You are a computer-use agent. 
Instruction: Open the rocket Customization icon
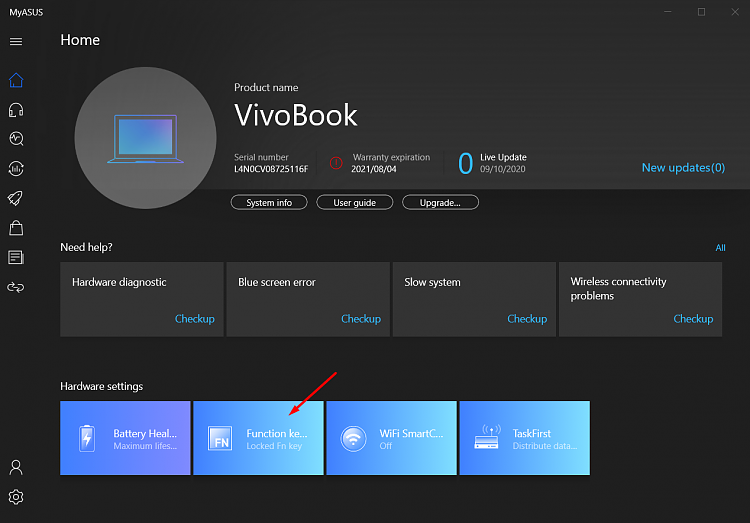[x=16, y=198]
